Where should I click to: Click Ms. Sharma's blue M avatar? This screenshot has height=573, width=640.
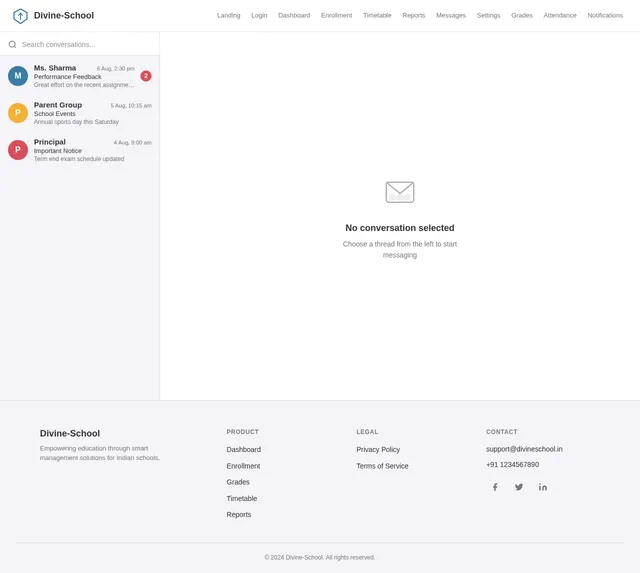18,76
